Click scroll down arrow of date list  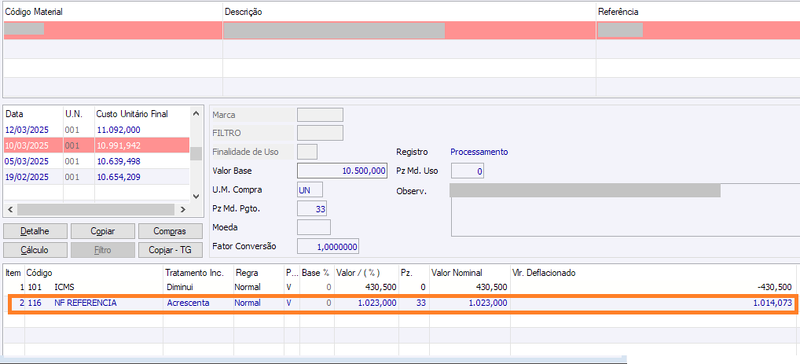[195, 196]
